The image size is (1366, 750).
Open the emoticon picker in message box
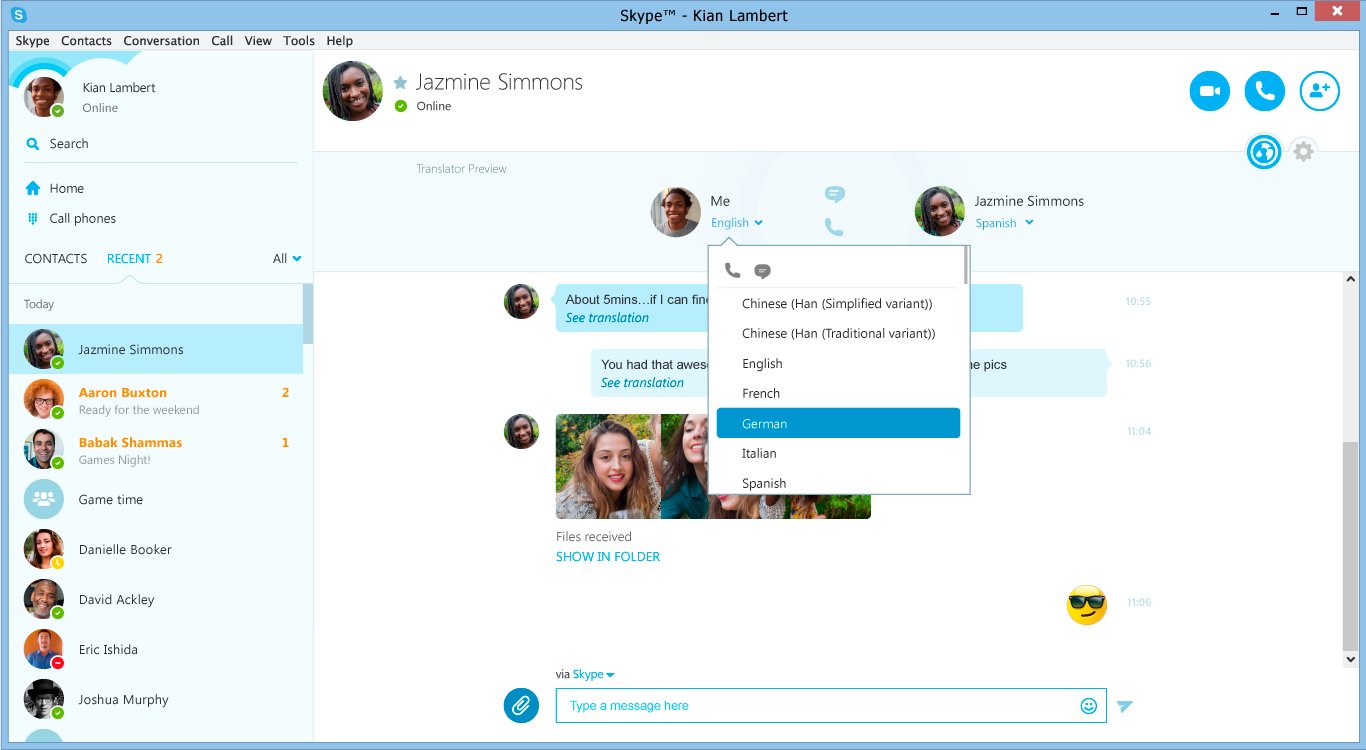1088,706
